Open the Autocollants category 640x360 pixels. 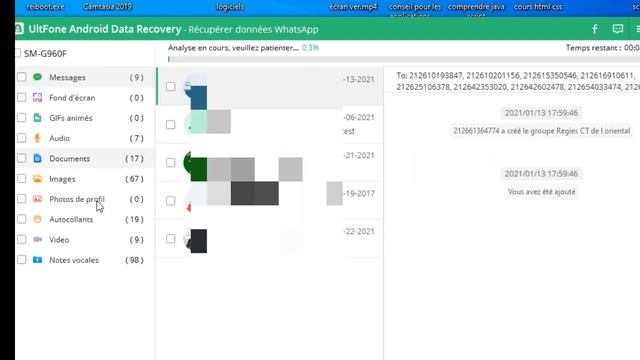[x=84, y=219]
